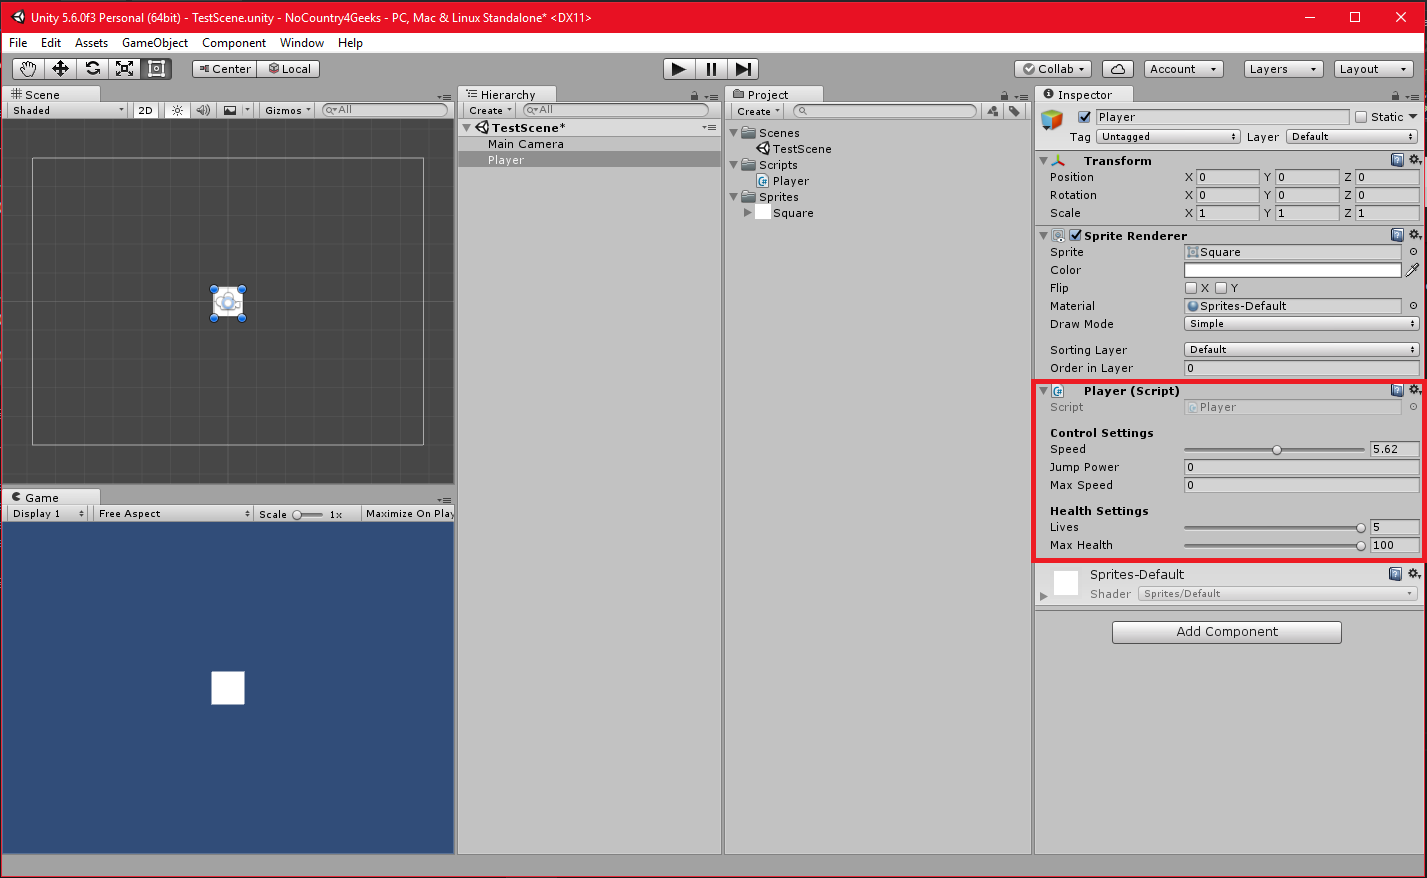Toggle scene lighting sun icon
This screenshot has width=1427, height=878.
pos(177,110)
